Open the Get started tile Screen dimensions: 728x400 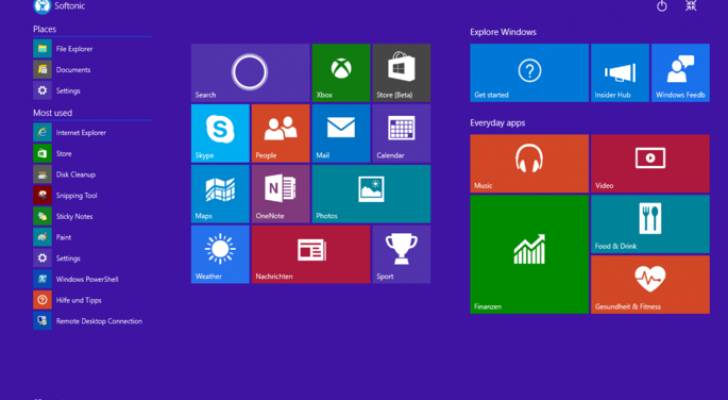click(x=529, y=73)
